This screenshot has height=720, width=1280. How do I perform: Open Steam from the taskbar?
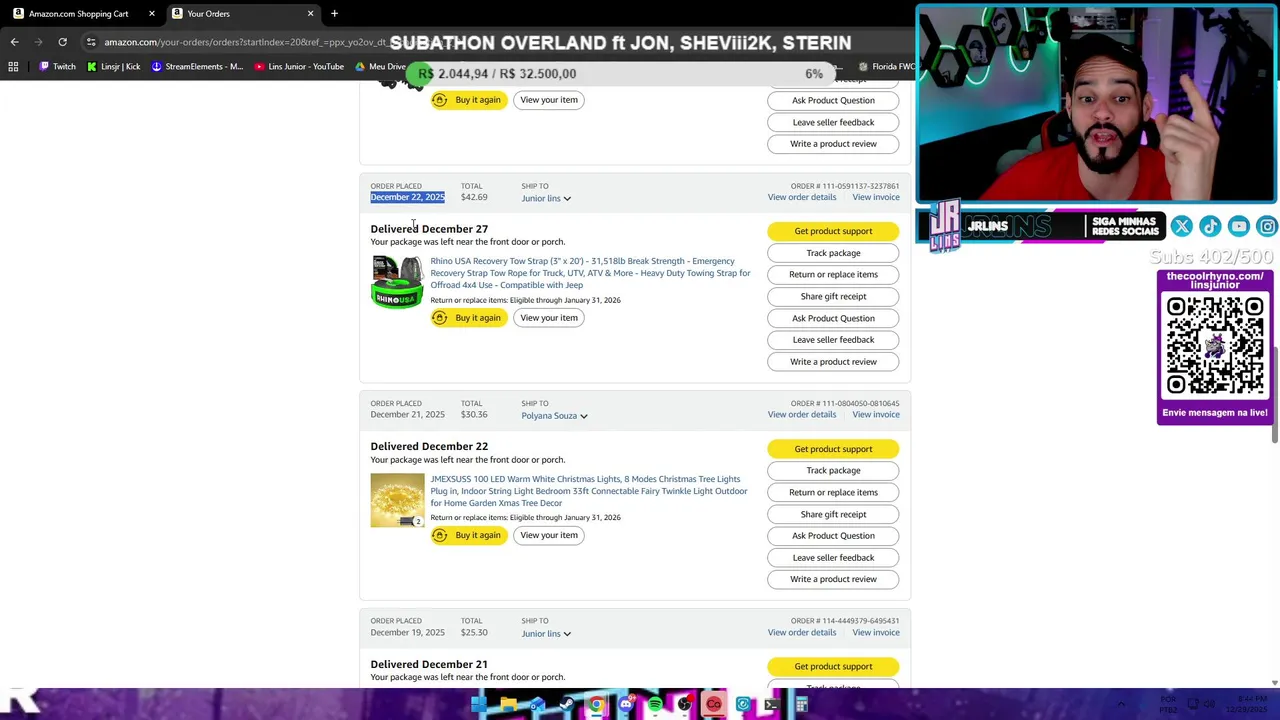point(567,705)
